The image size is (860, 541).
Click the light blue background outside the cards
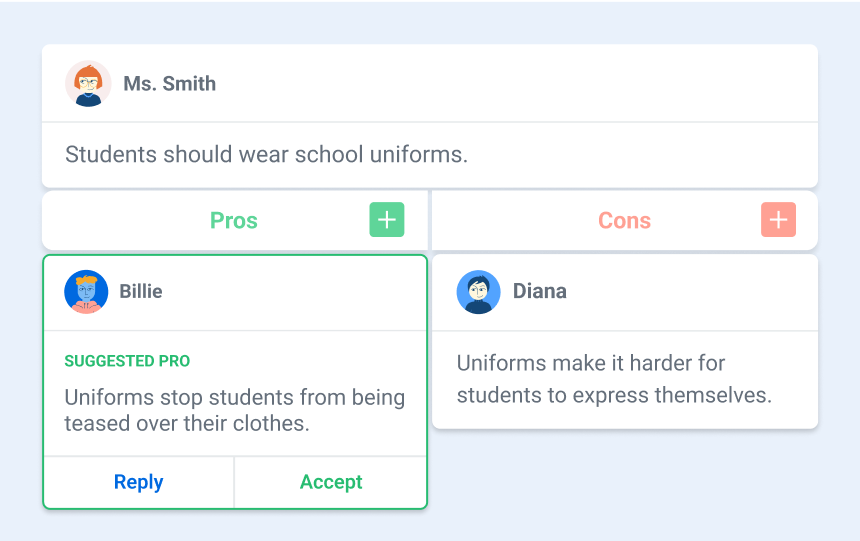pyautogui.click(x=658, y=494)
